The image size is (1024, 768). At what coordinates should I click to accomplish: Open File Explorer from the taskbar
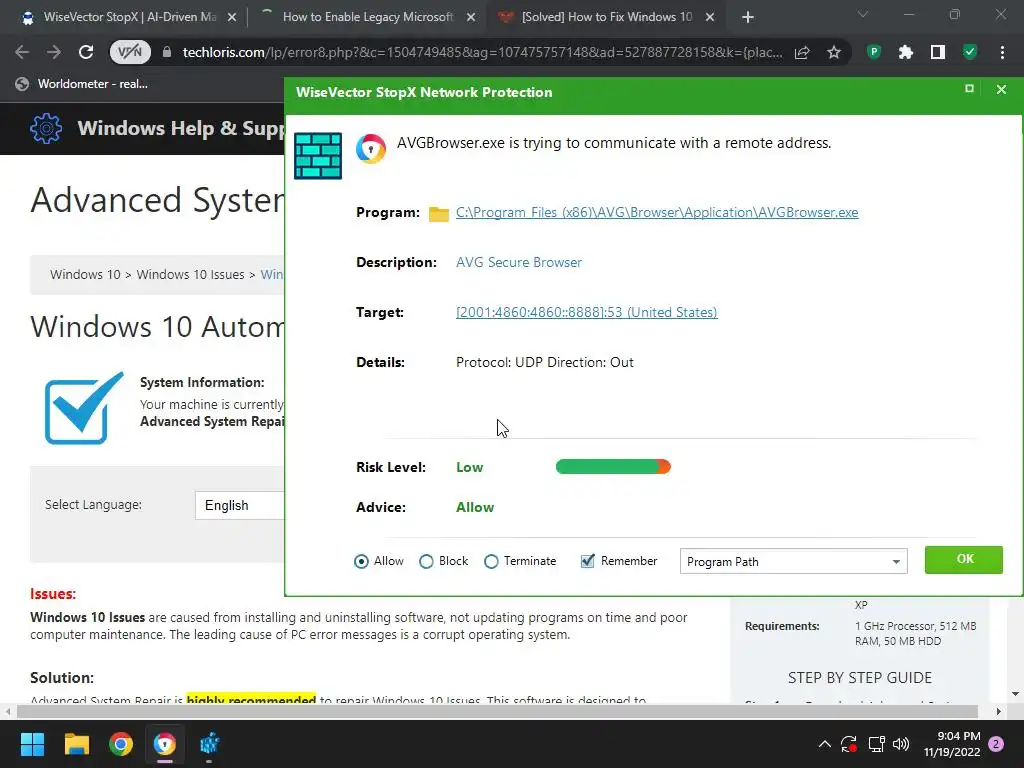tap(76, 744)
